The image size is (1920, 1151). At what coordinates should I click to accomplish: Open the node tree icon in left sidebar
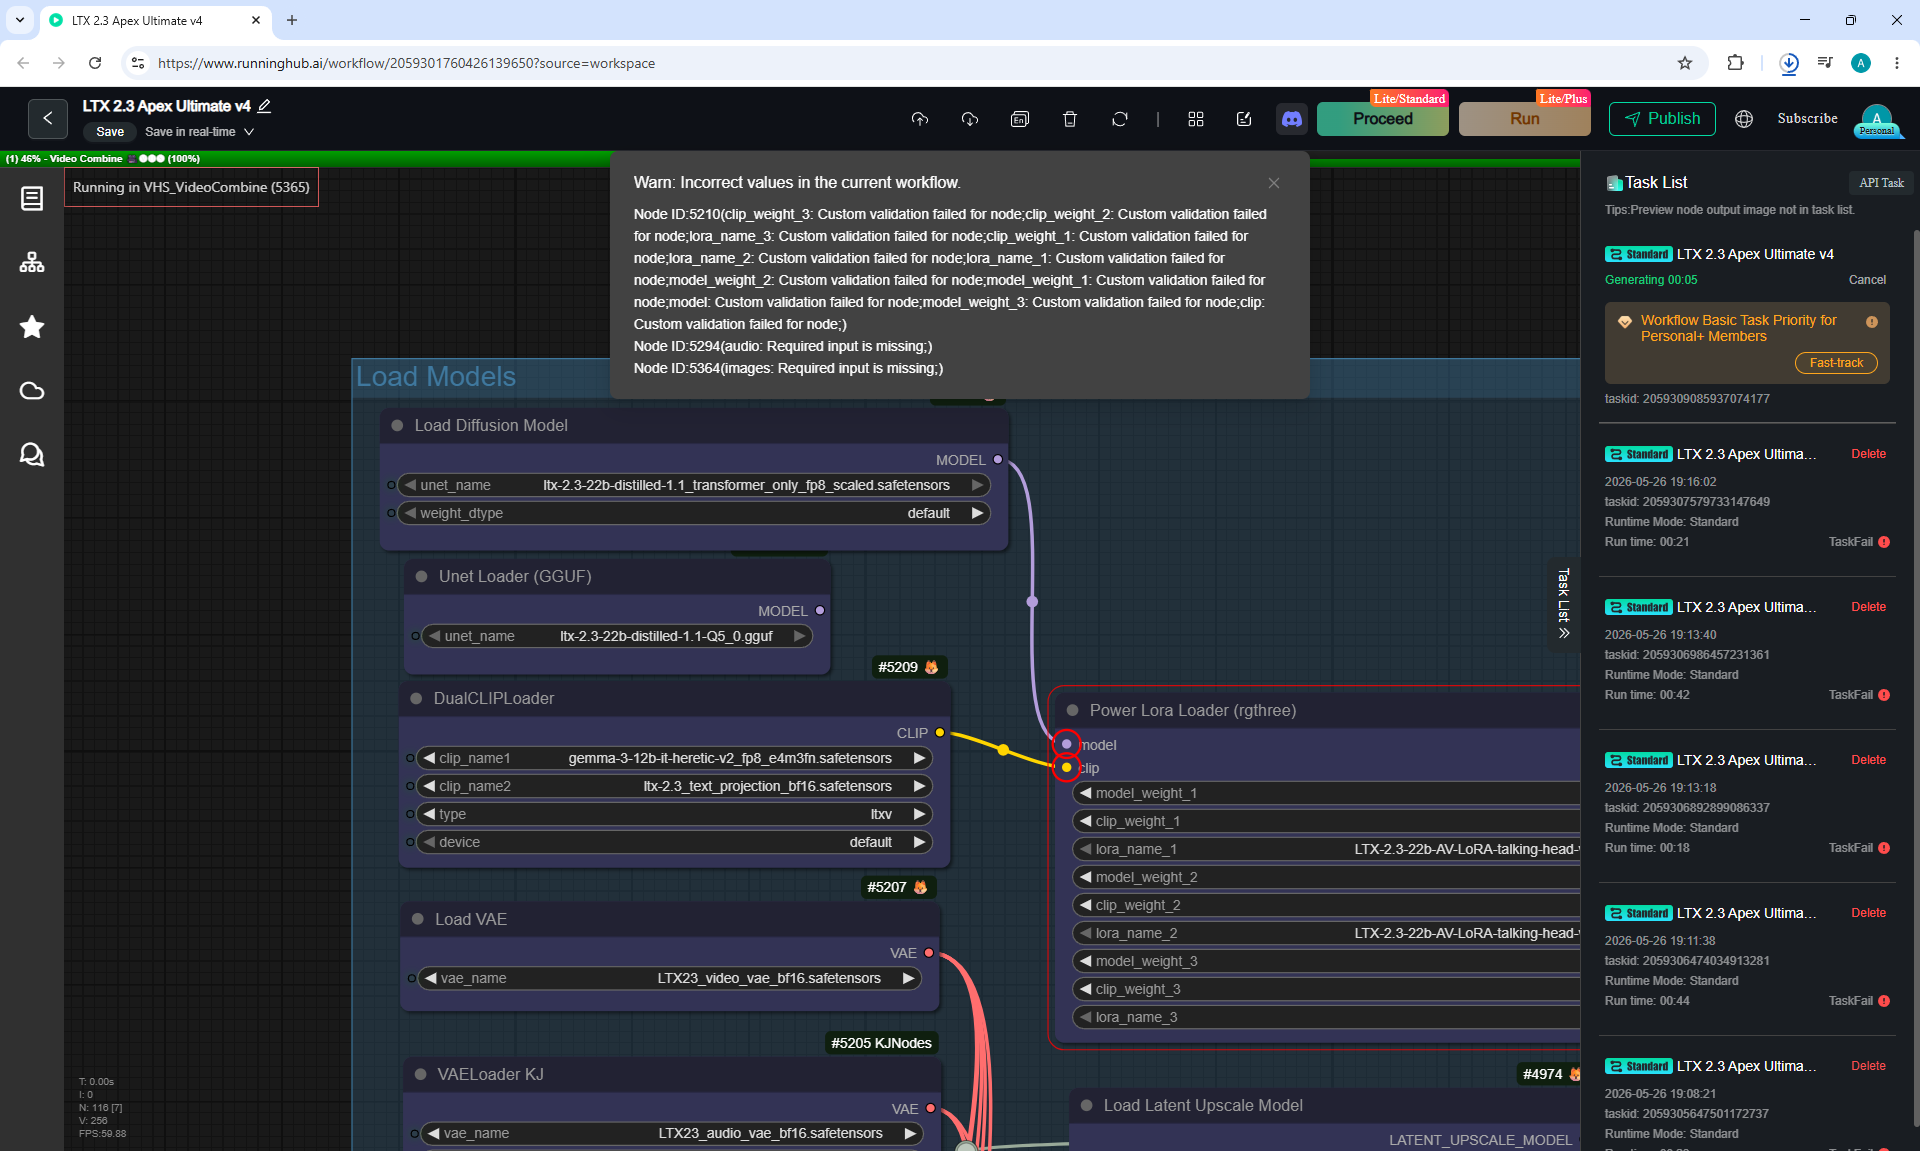point(32,262)
